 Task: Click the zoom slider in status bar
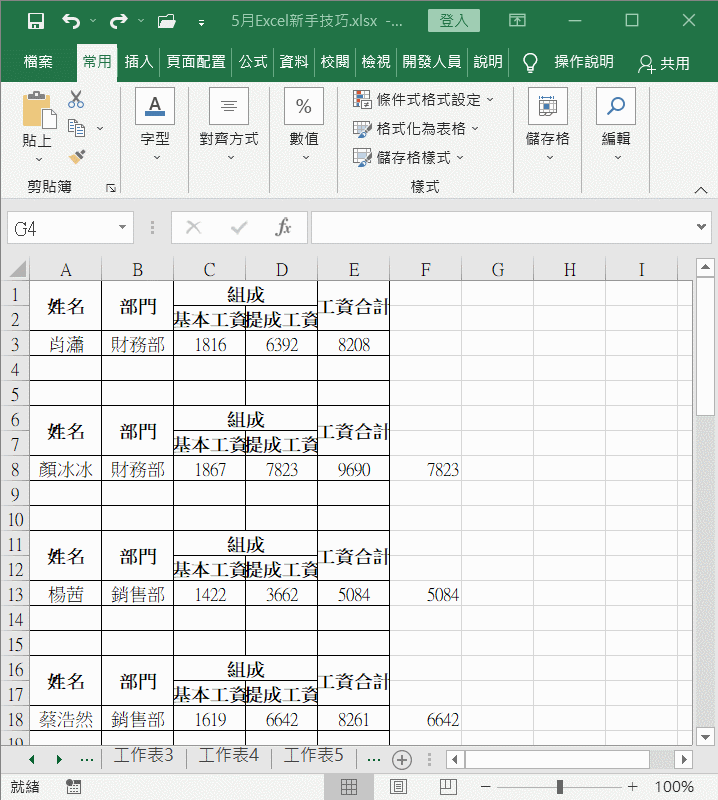559,787
